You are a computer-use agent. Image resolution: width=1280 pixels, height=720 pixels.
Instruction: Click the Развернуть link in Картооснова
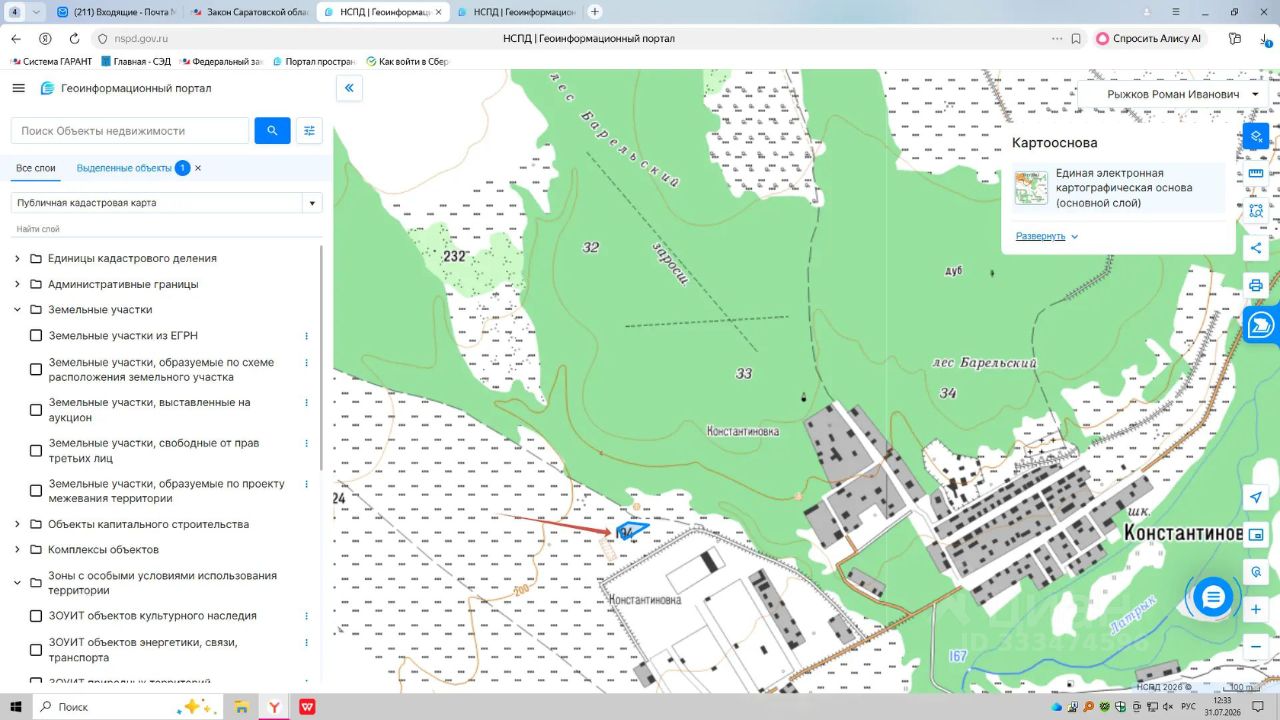coord(1040,236)
